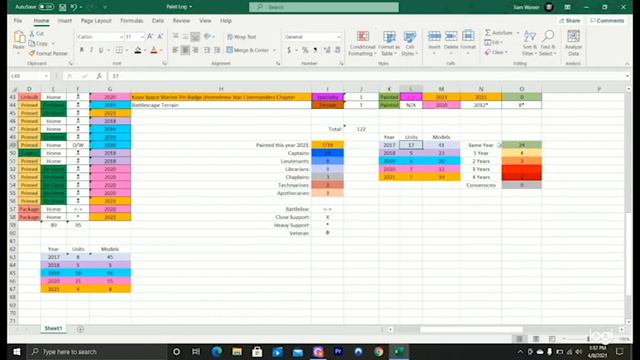Open the font name dropdown

coord(121,37)
